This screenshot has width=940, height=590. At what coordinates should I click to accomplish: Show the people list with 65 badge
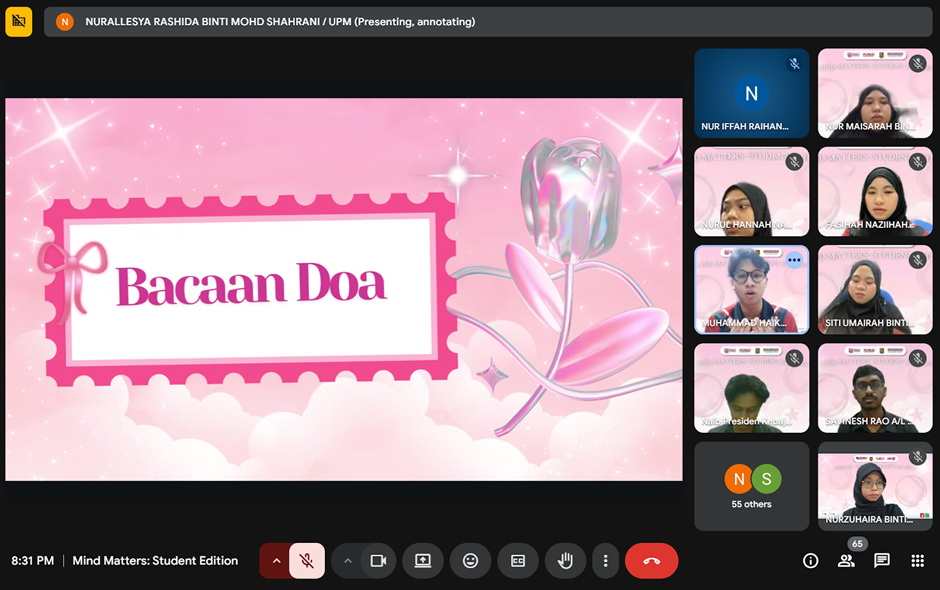tap(846, 561)
